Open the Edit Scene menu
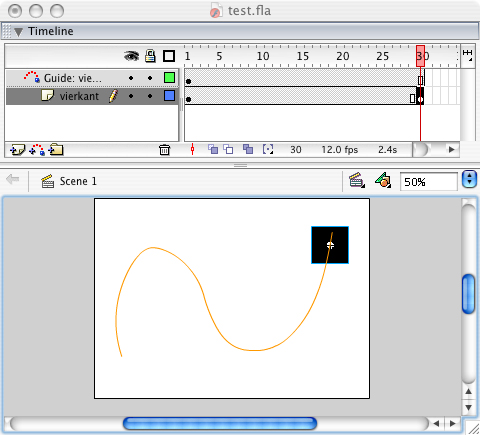 coord(357,180)
